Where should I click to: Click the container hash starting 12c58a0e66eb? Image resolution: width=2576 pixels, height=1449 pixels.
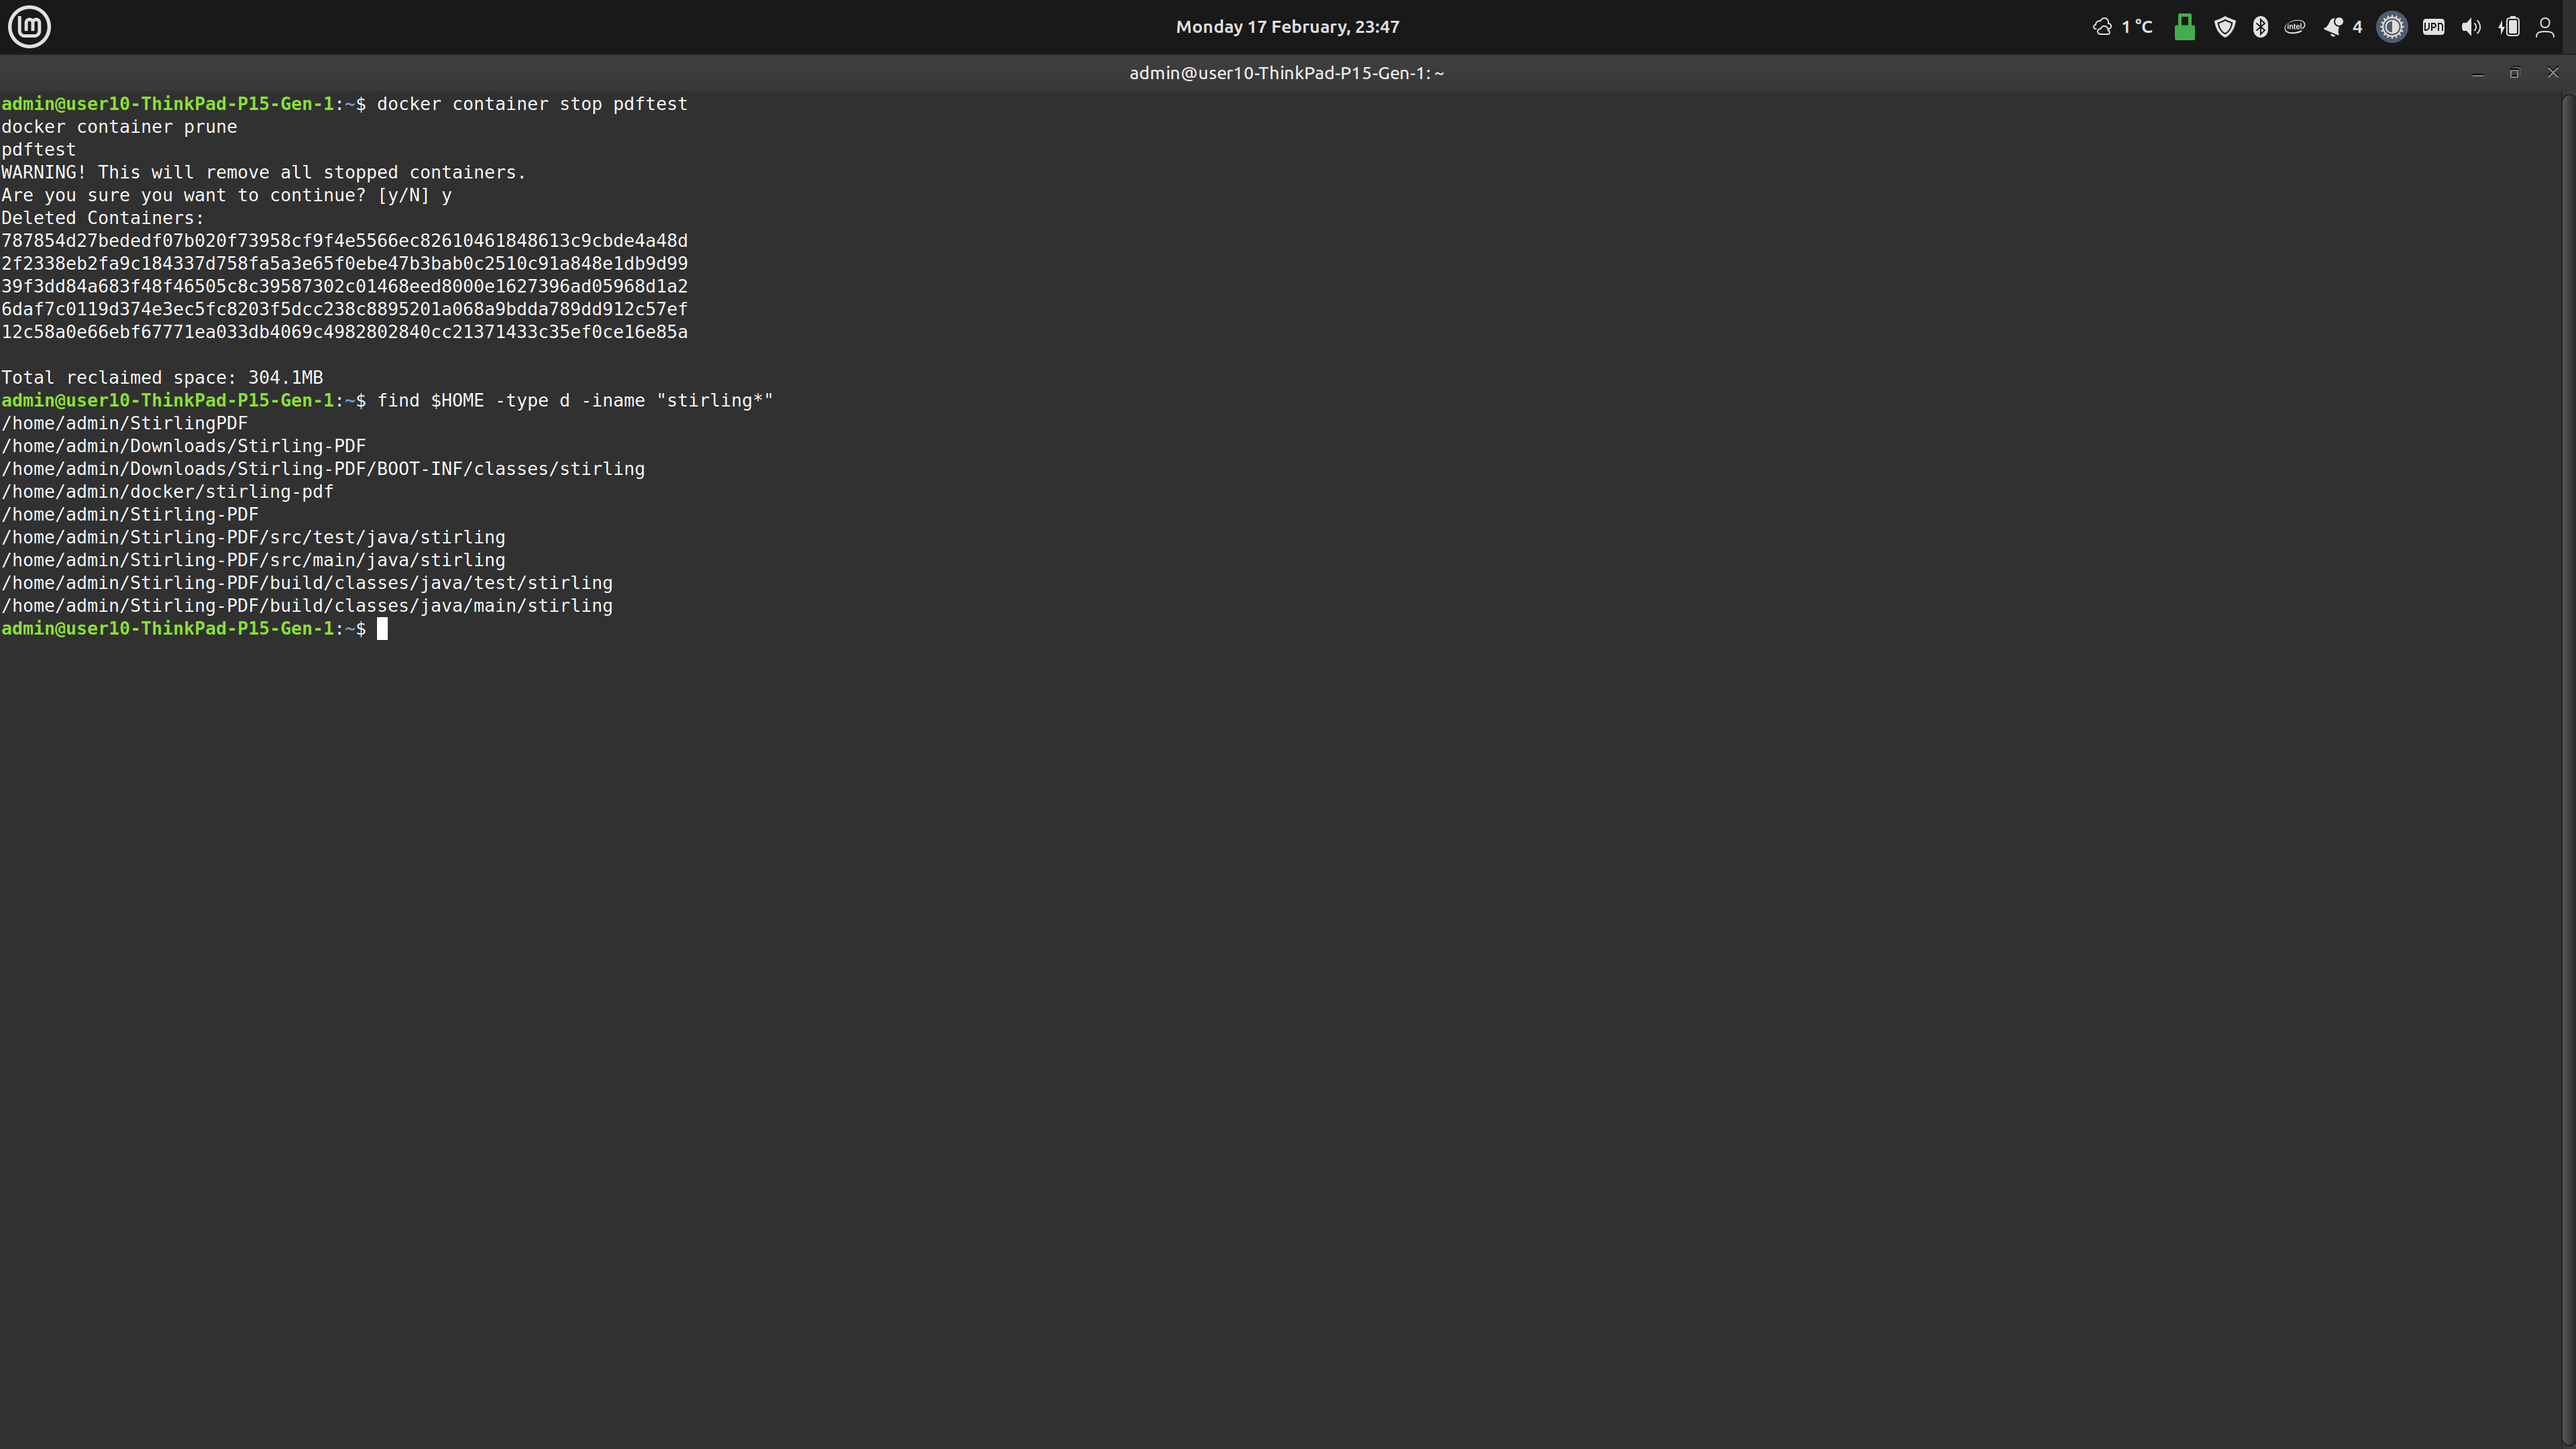[x=344, y=332]
